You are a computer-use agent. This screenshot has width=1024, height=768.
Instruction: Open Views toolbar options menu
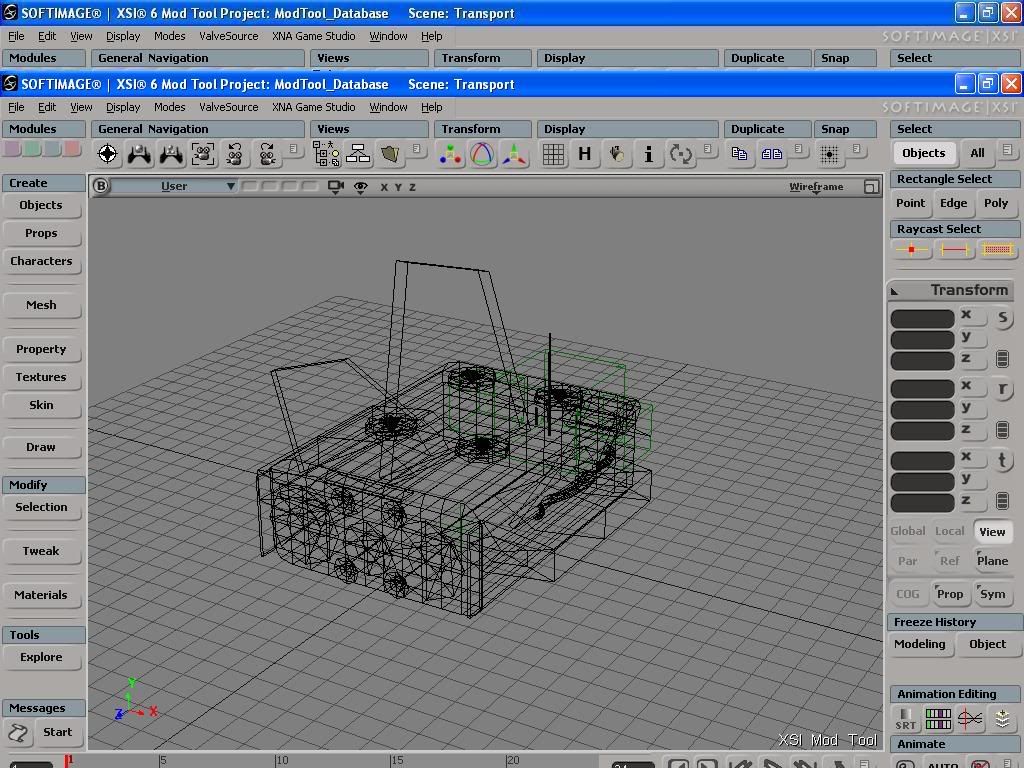click(x=417, y=149)
